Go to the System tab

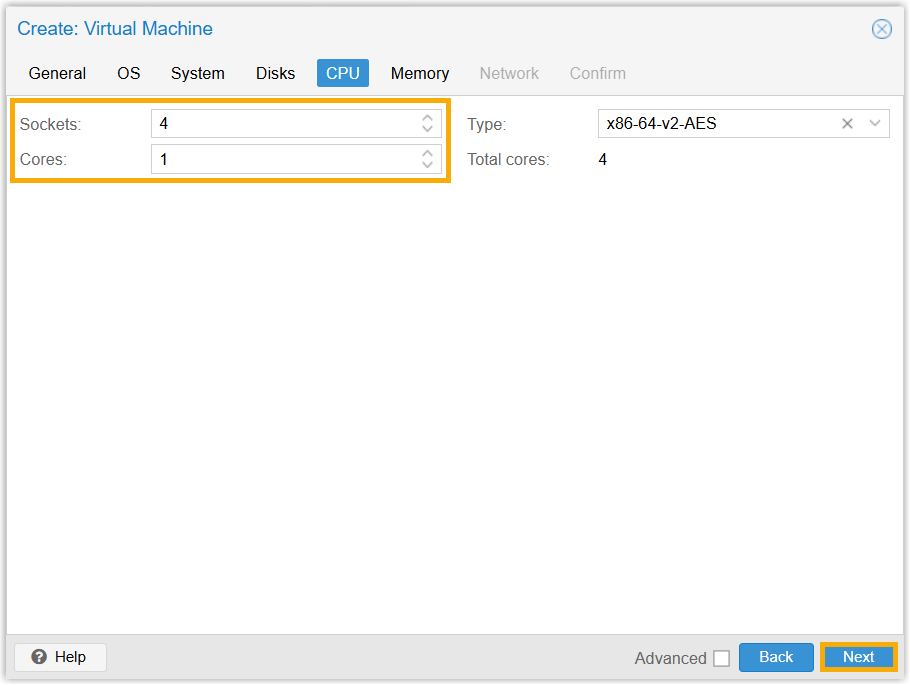(198, 73)
